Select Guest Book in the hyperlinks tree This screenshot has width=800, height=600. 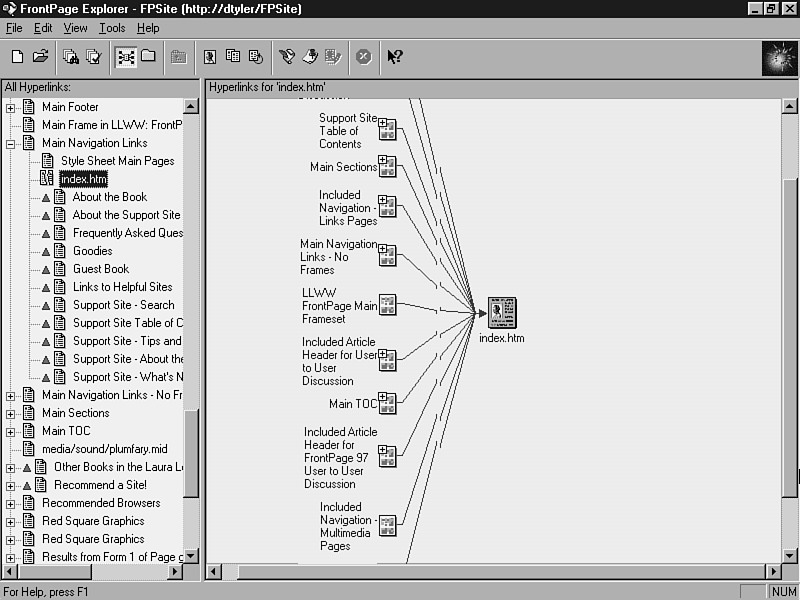100,269
